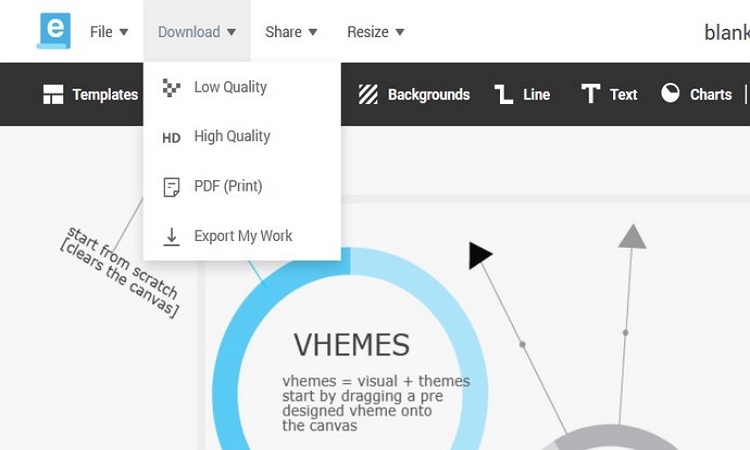Expand the Resize dropdown arrow
Screen dimensions: 750x450
[400, 32]
